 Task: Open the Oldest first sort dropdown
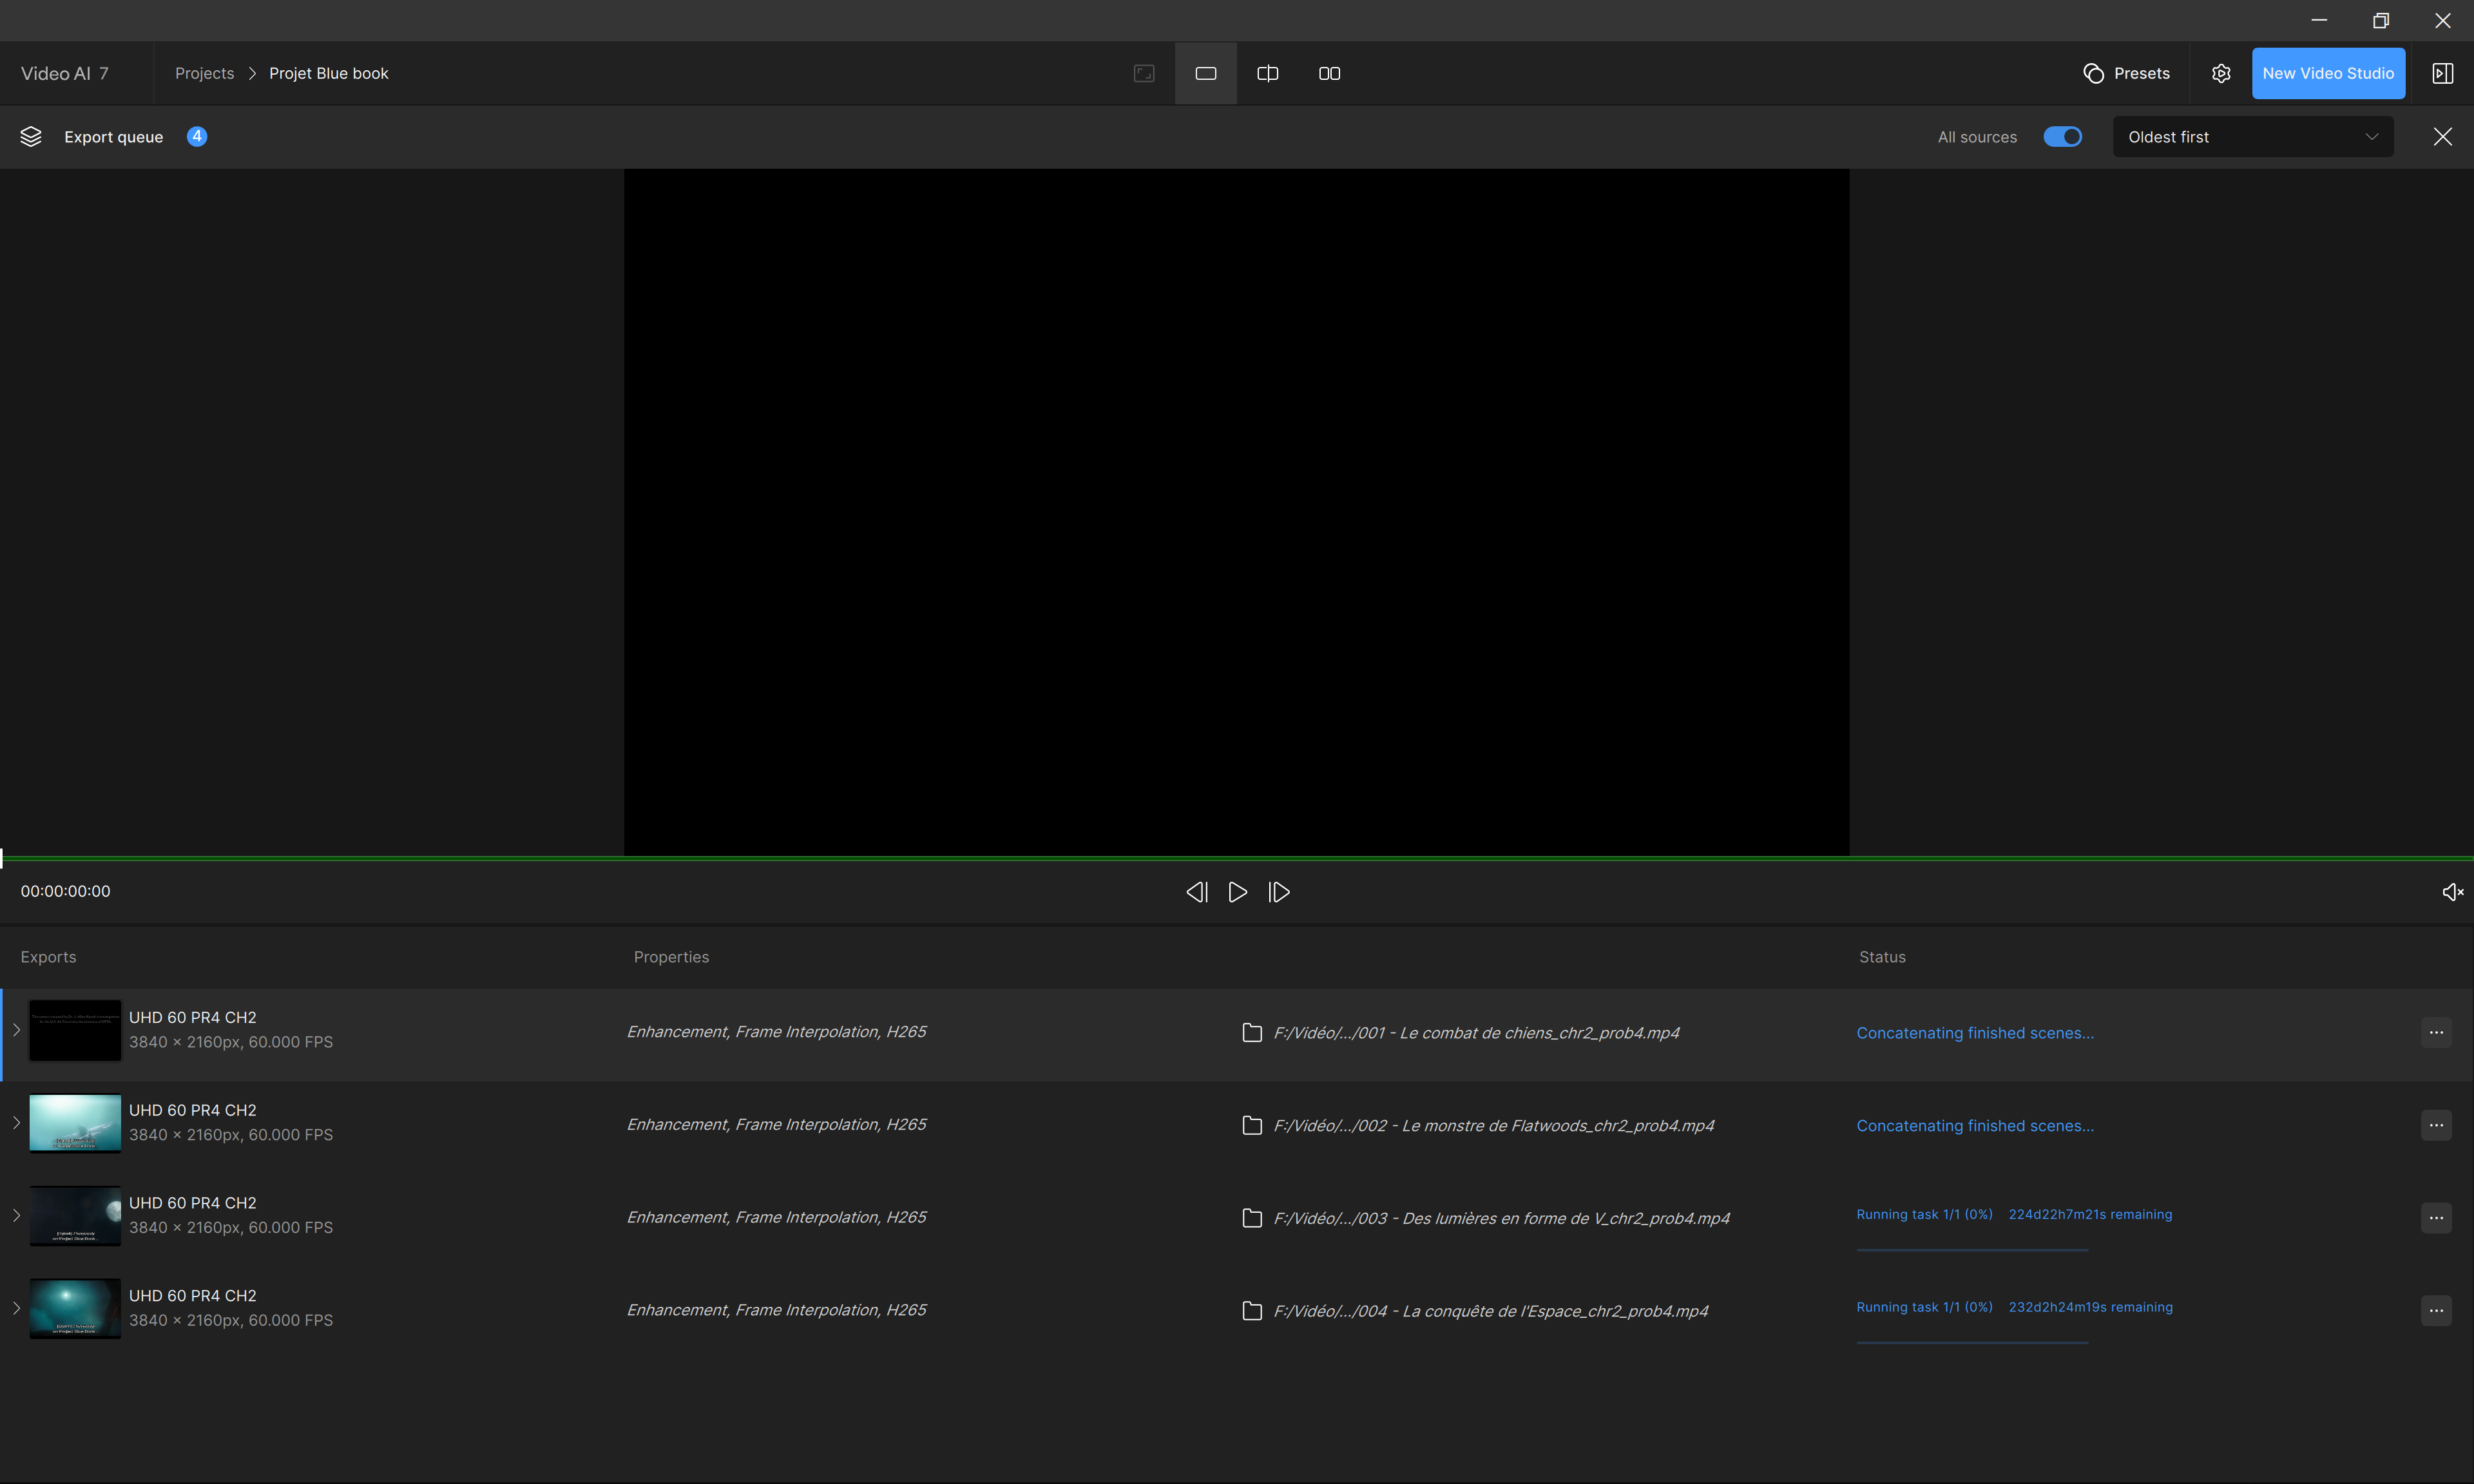(x=2252, y=137)
